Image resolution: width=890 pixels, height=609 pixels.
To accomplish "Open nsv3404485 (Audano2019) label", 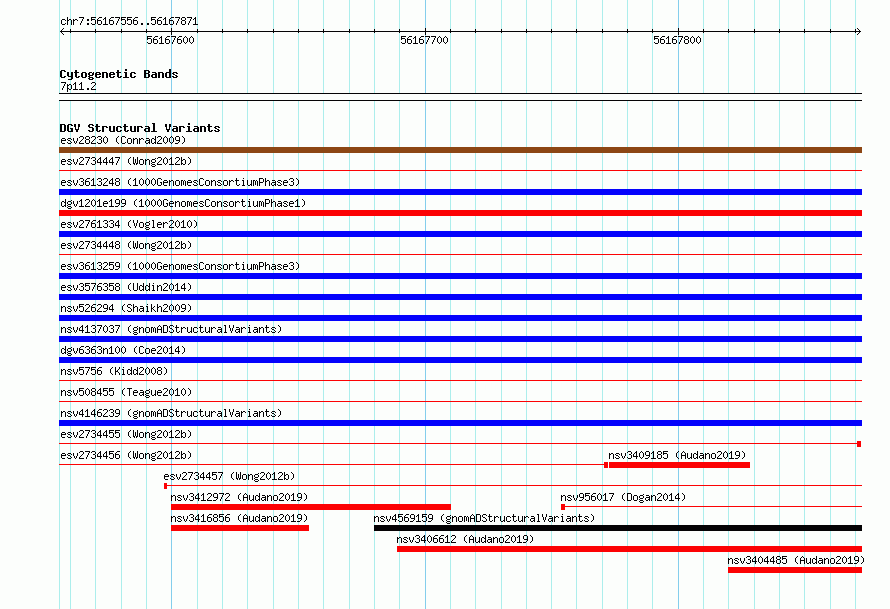I will point(796,560).
